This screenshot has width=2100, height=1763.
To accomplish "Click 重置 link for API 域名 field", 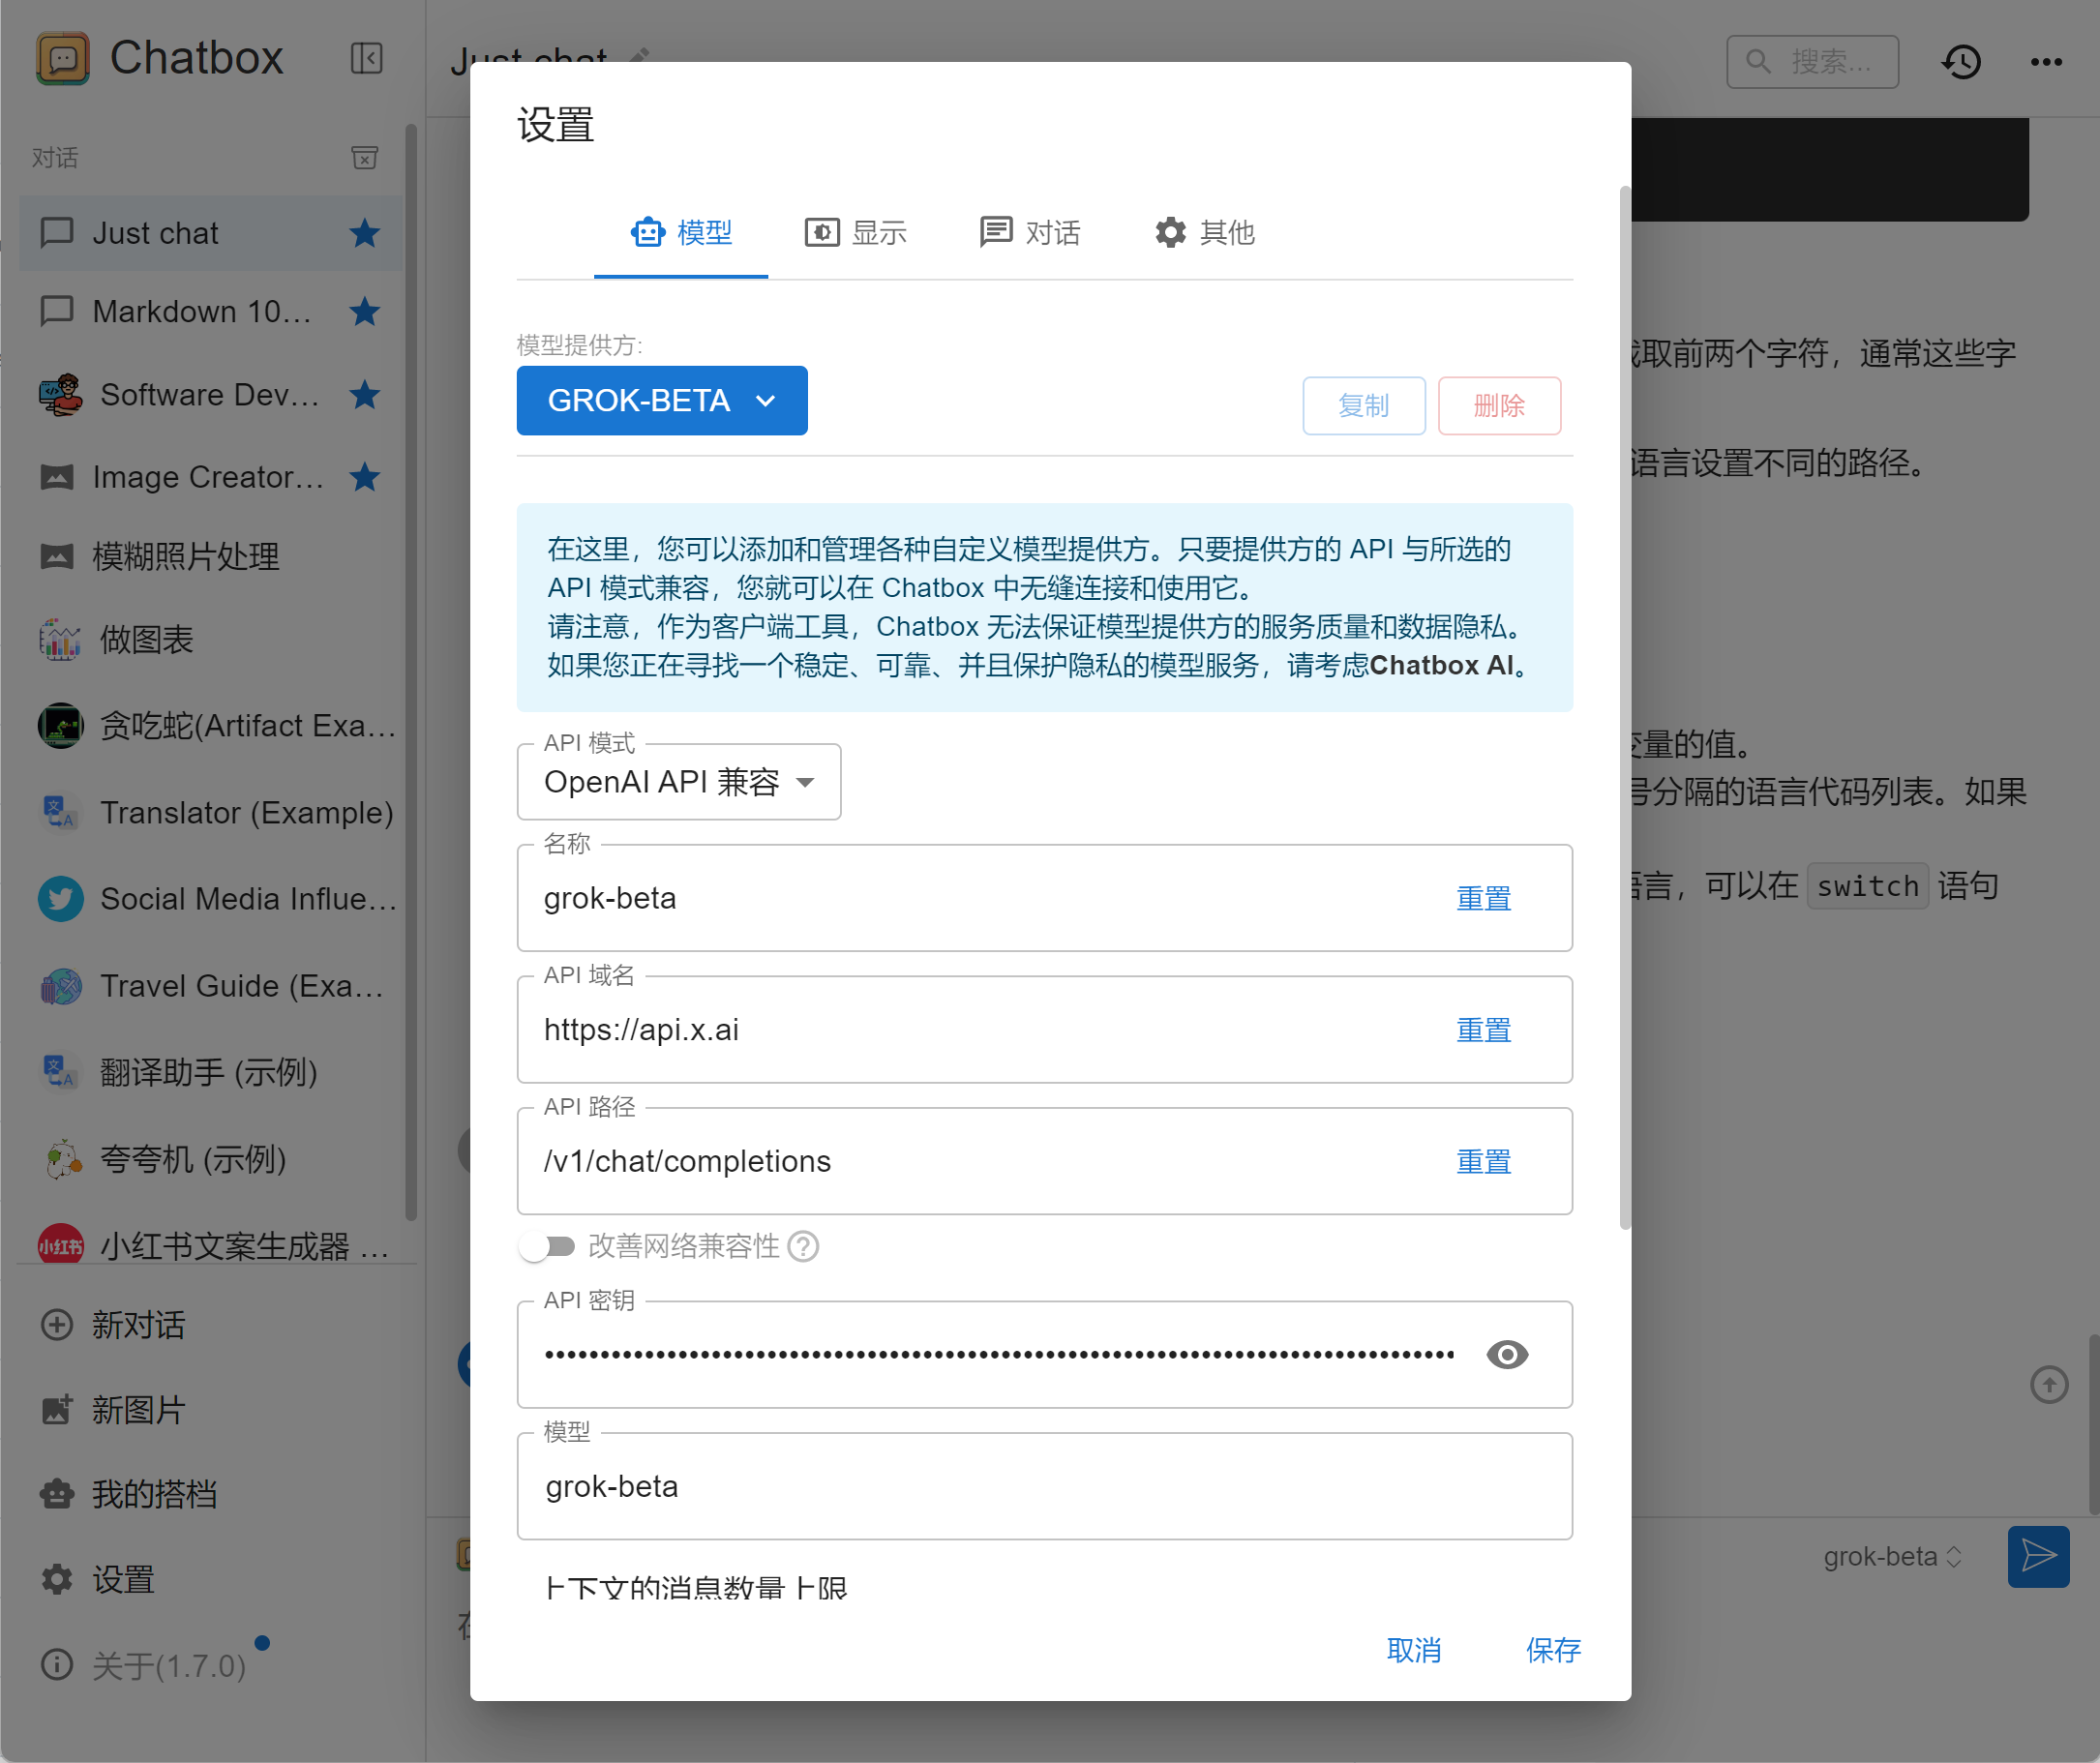I will (x=1483, y=1029).
